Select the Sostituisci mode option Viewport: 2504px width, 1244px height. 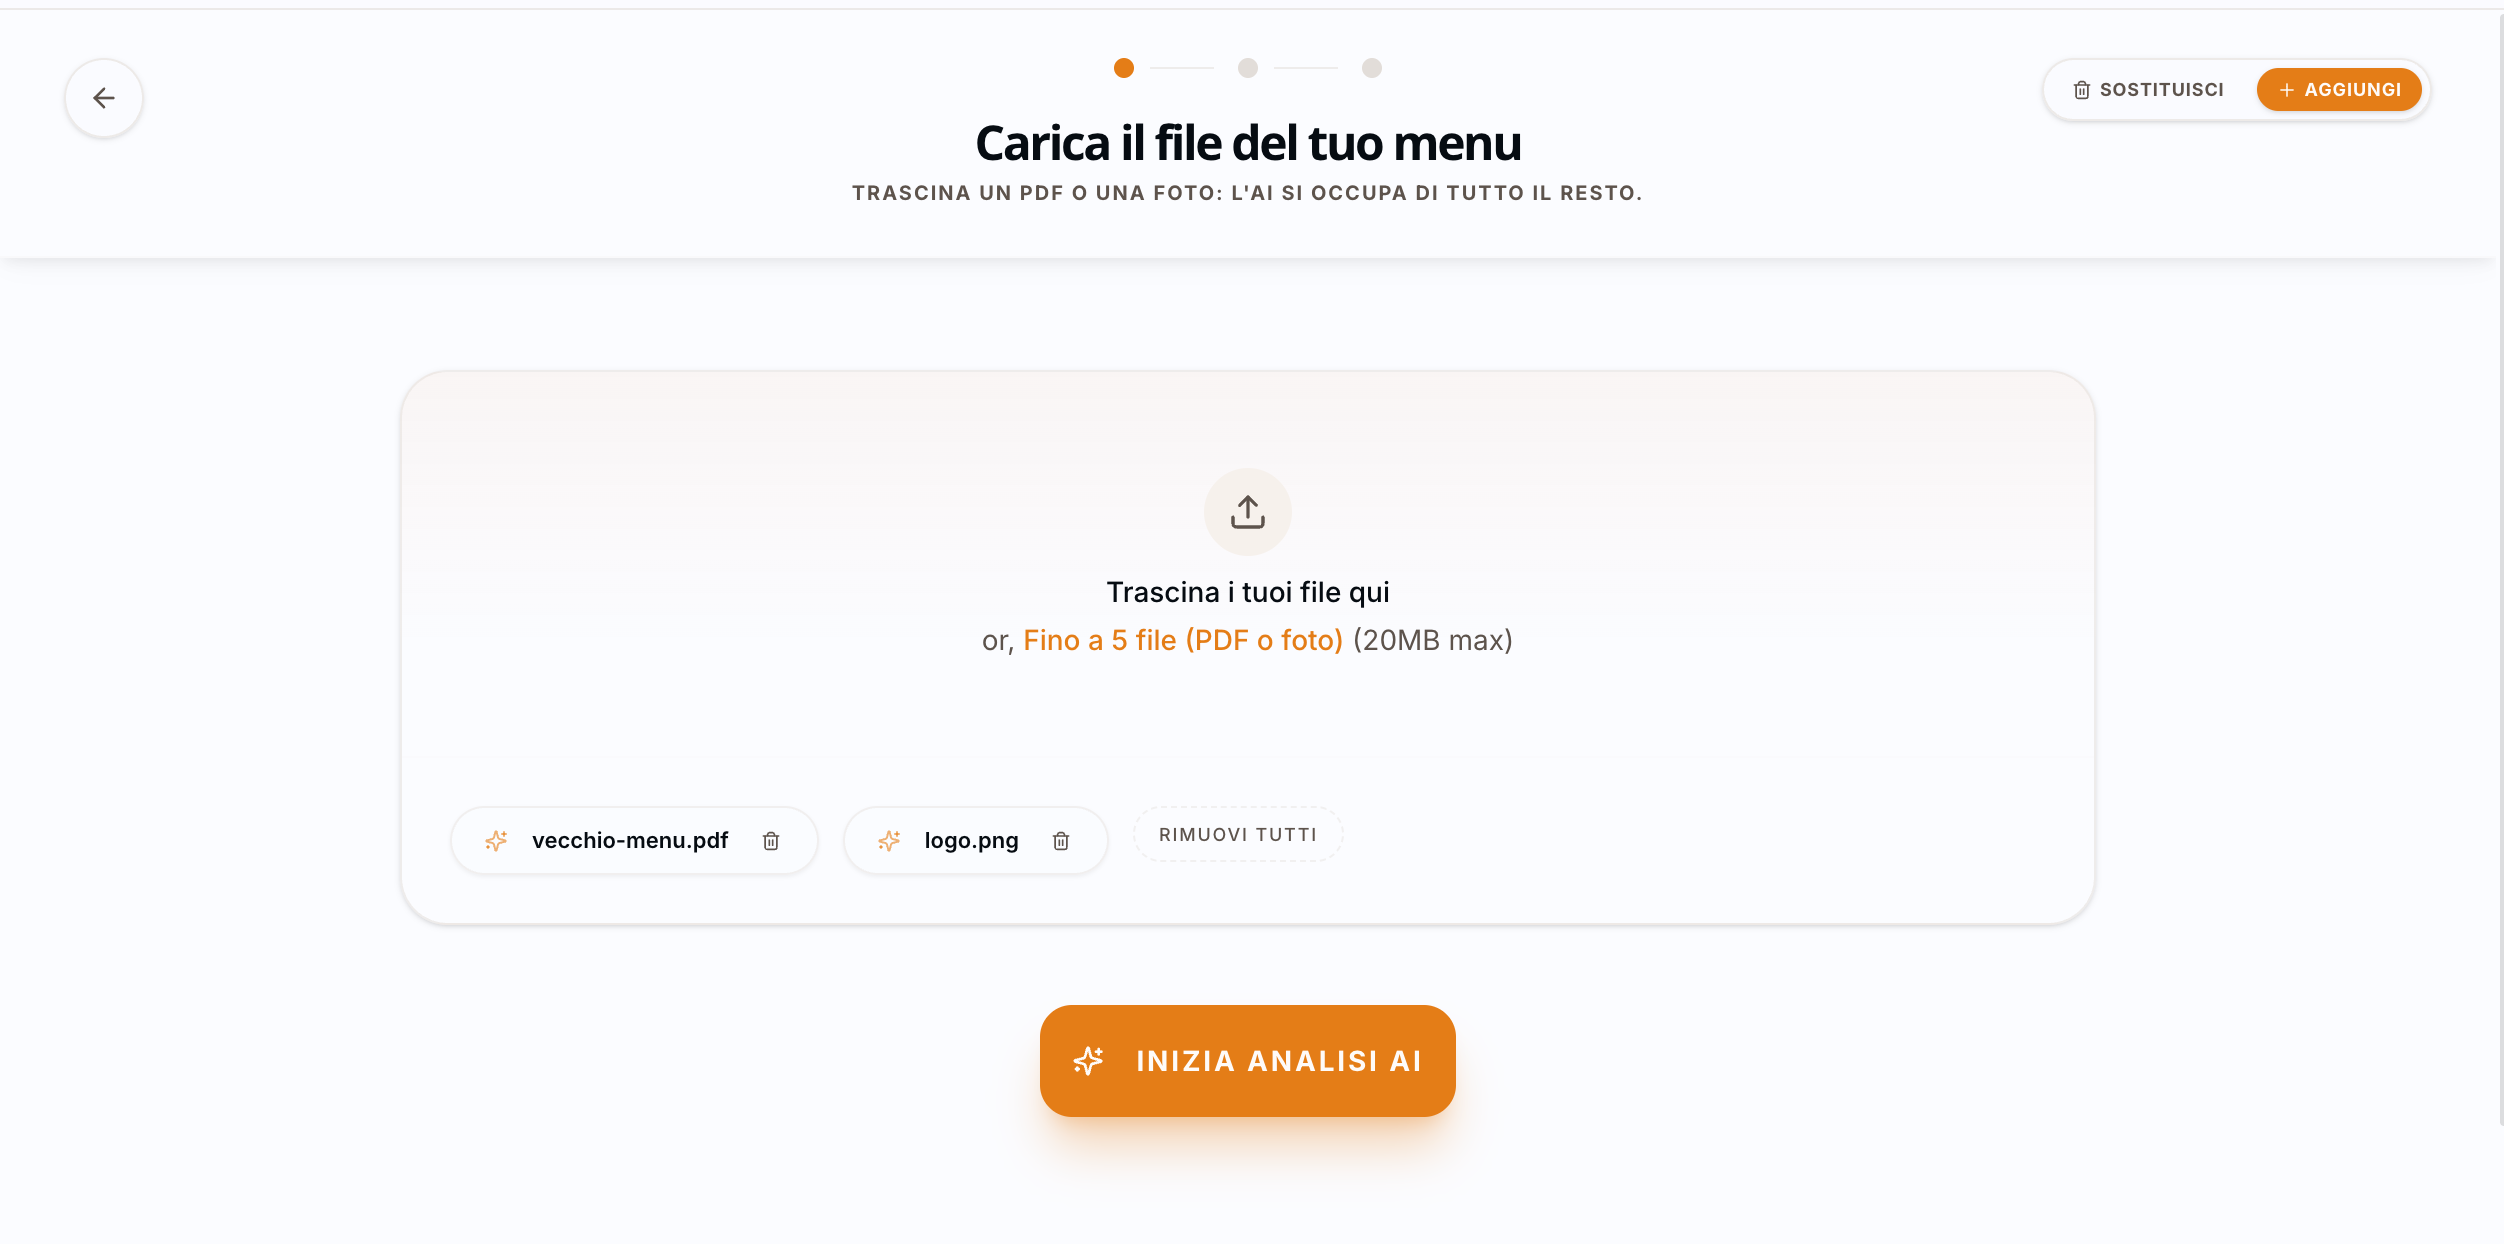pos(2148,90)
